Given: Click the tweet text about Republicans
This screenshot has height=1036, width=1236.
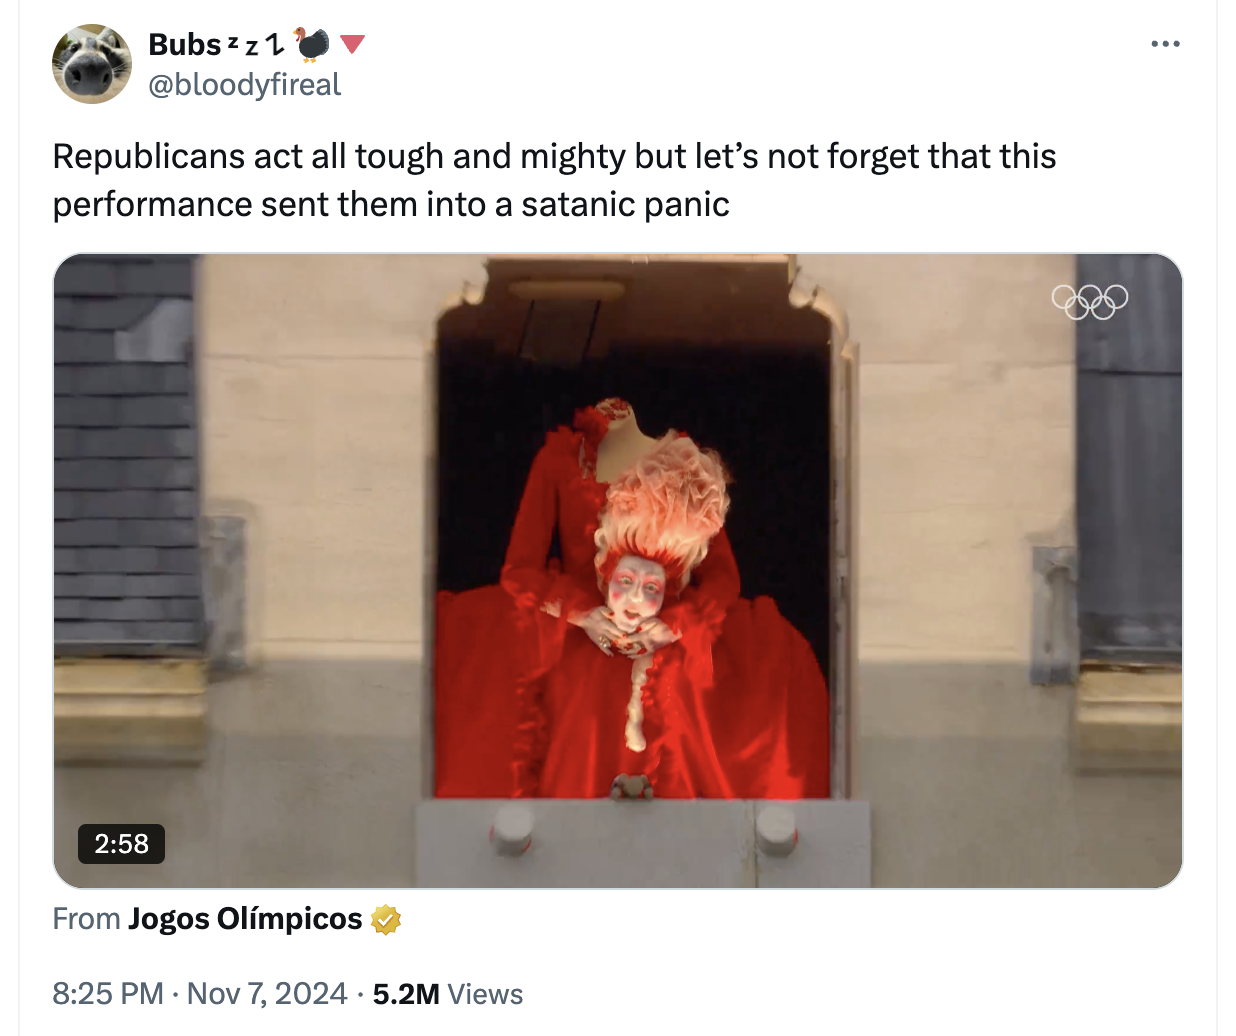Looking at the screenshot, I should tap(554, 180).
